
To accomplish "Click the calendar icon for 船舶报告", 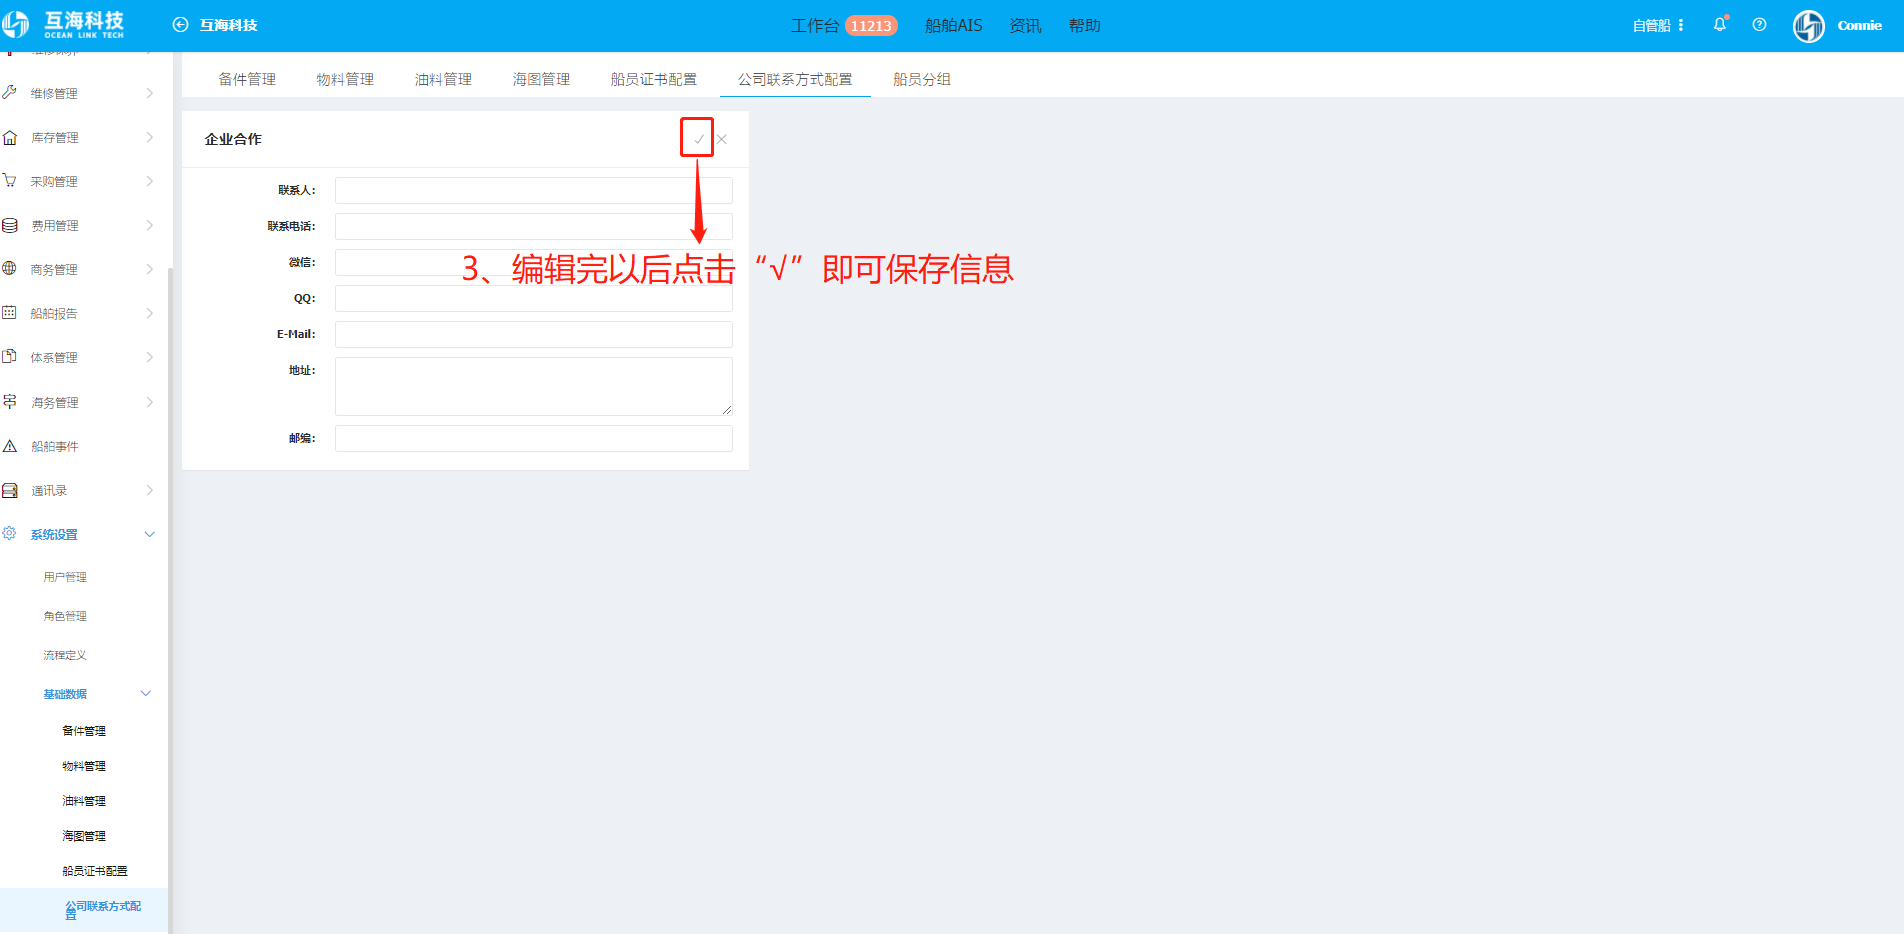I will coord(10,313).
